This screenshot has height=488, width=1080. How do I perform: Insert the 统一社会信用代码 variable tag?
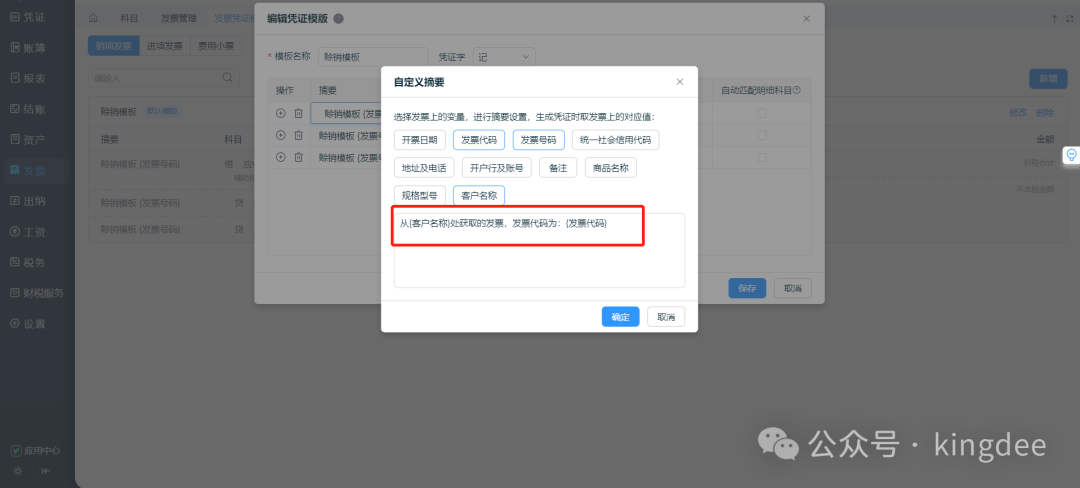(x=616, y=140)
